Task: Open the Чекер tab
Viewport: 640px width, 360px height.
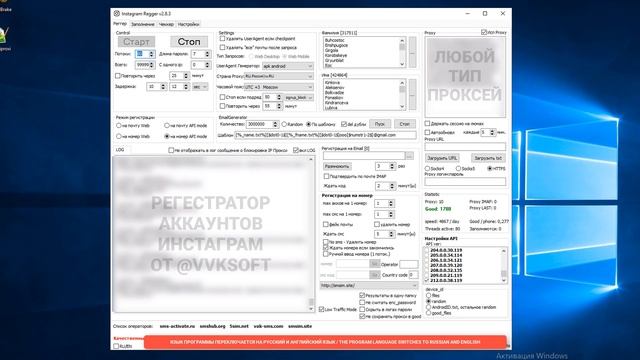Action: click(x=166, y=24)
